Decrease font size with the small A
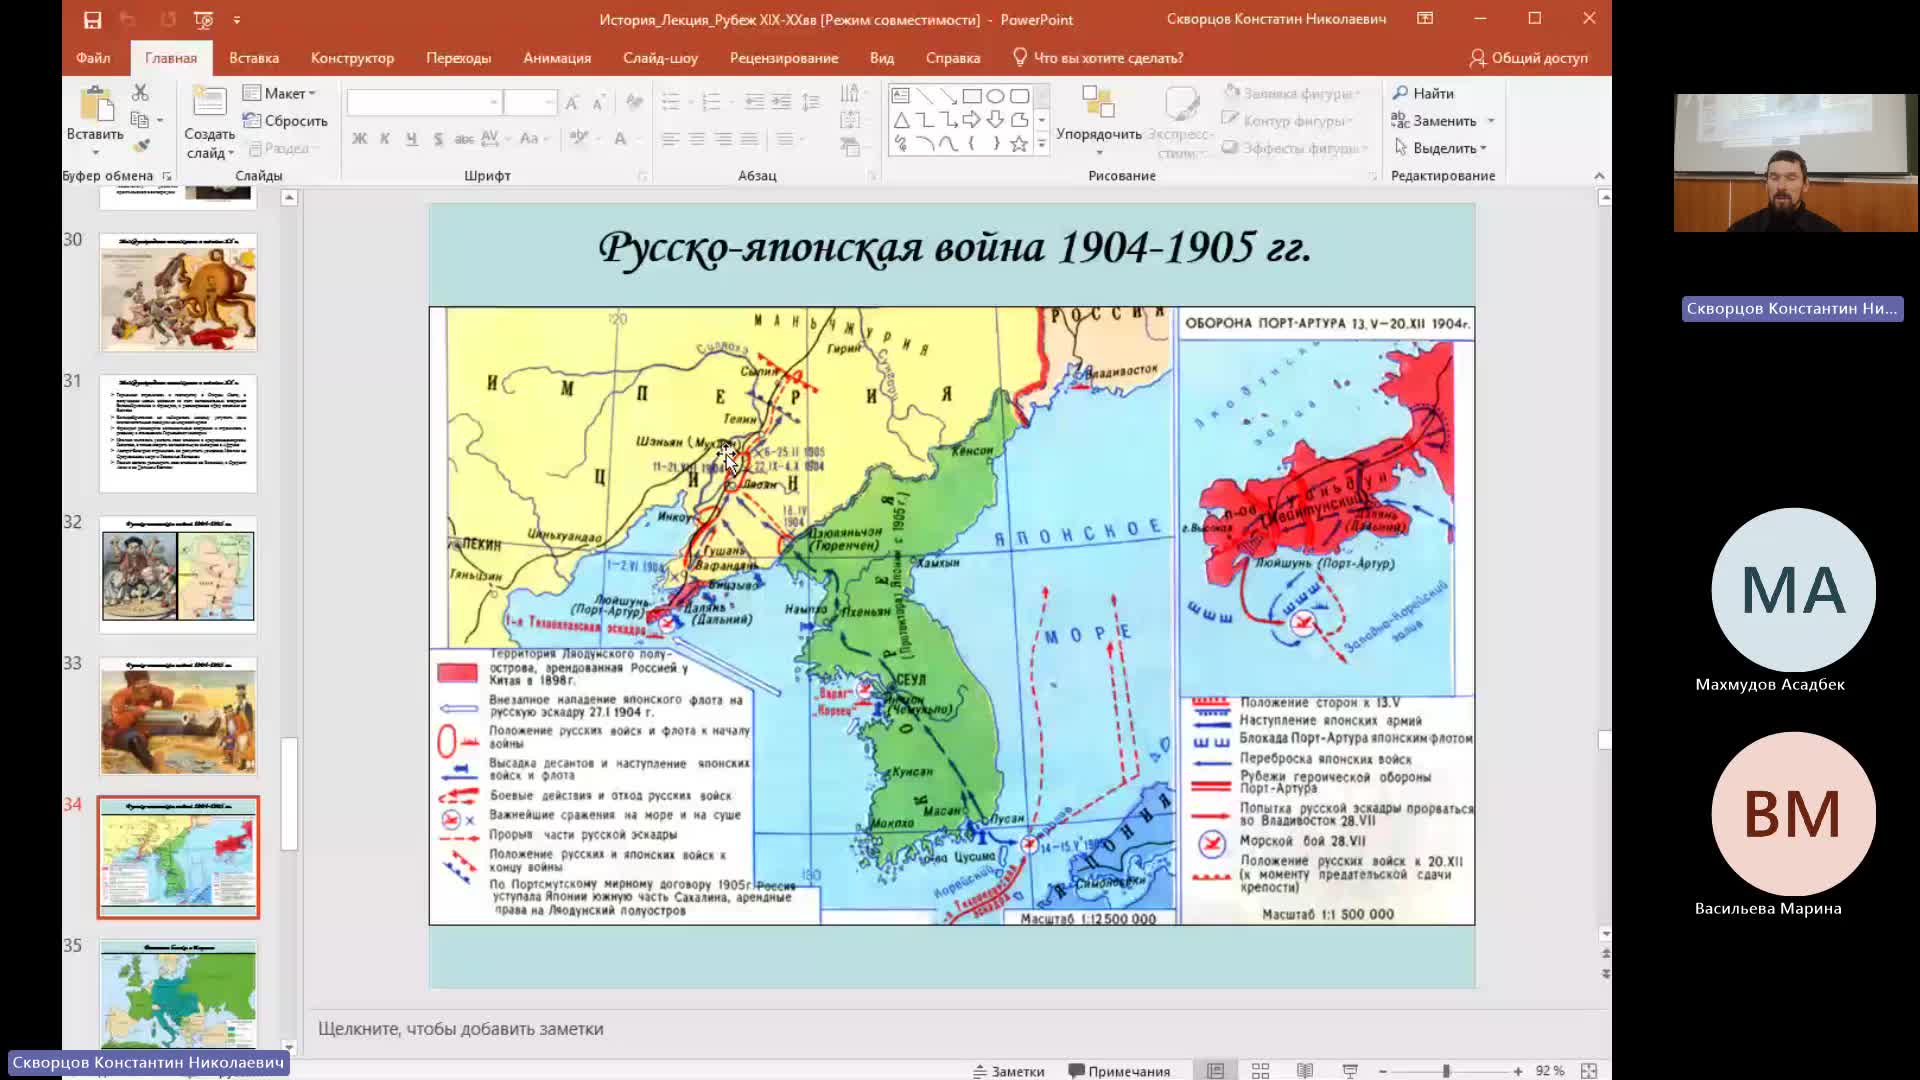Viewport: 1920px width, 1080px height. pyautogui.click(x=598, y=102)
